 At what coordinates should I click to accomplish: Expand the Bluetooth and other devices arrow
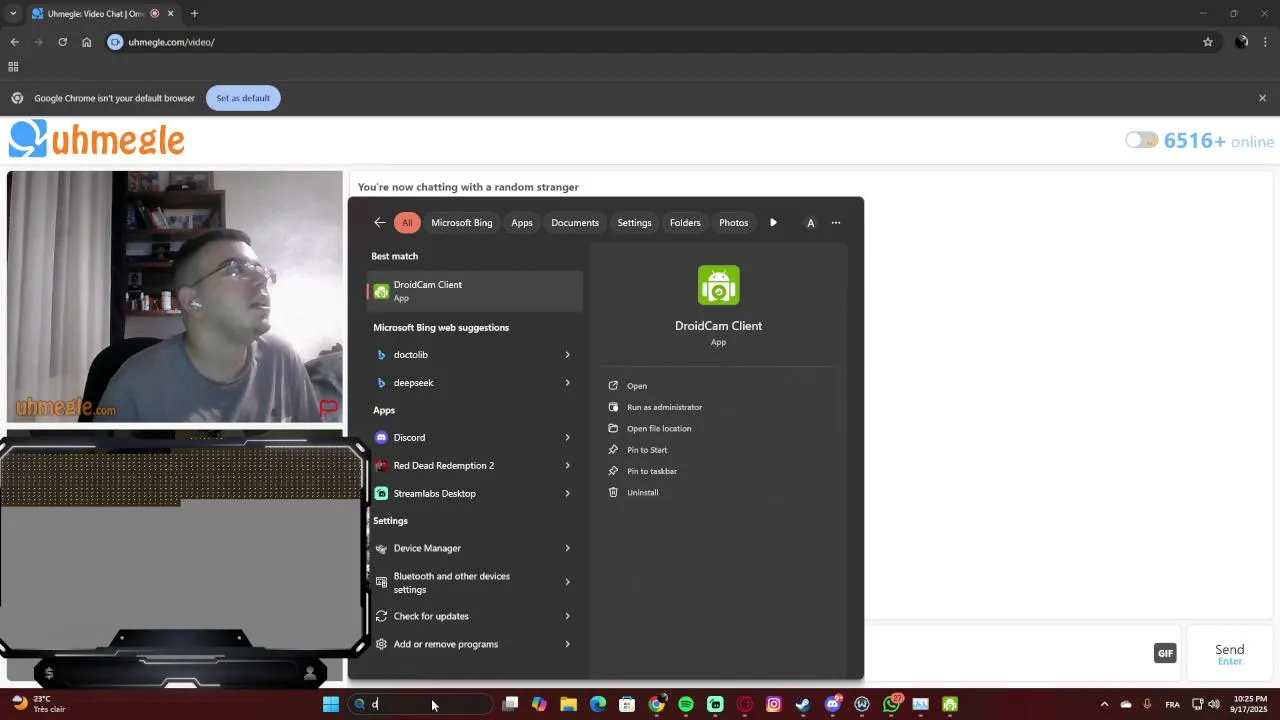pyautogui.click(x=567, y=582)
